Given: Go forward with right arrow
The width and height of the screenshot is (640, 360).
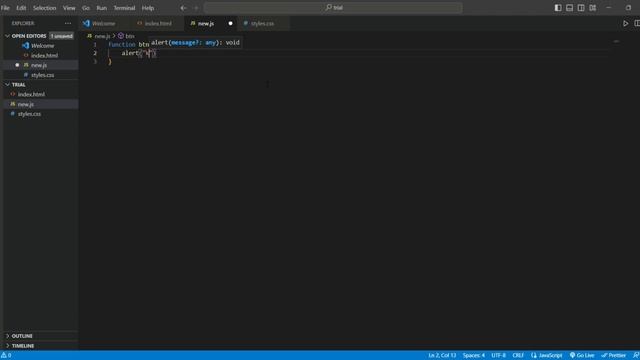Looking at the screenshot, I should (x=196, y=8).
